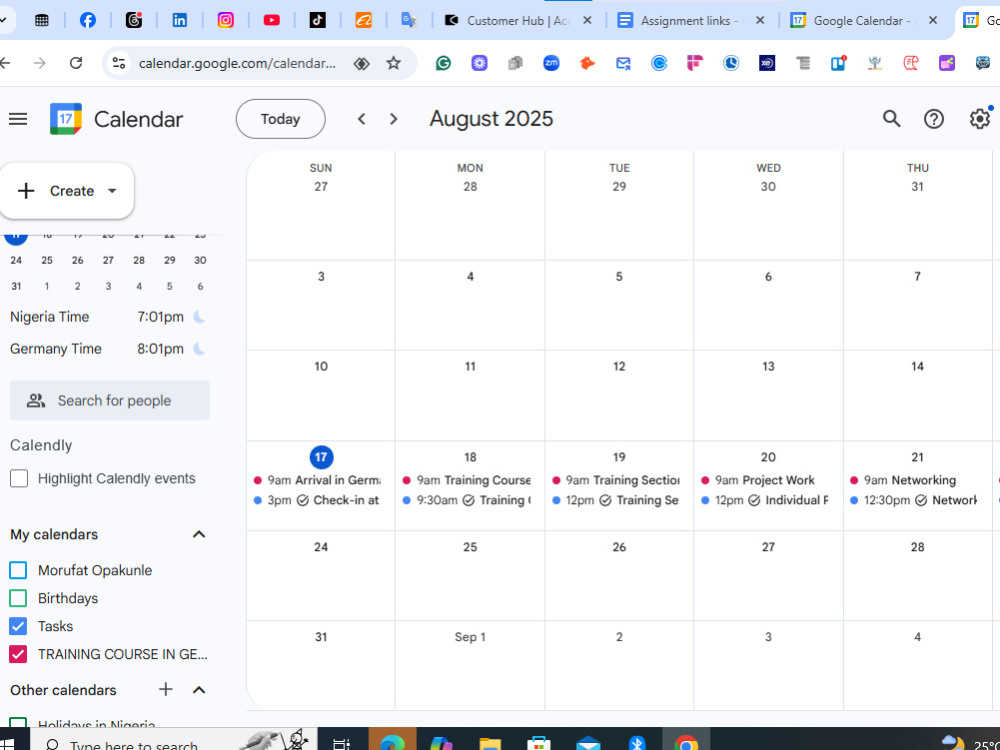Open 9am Networking event

click(915, 480)
